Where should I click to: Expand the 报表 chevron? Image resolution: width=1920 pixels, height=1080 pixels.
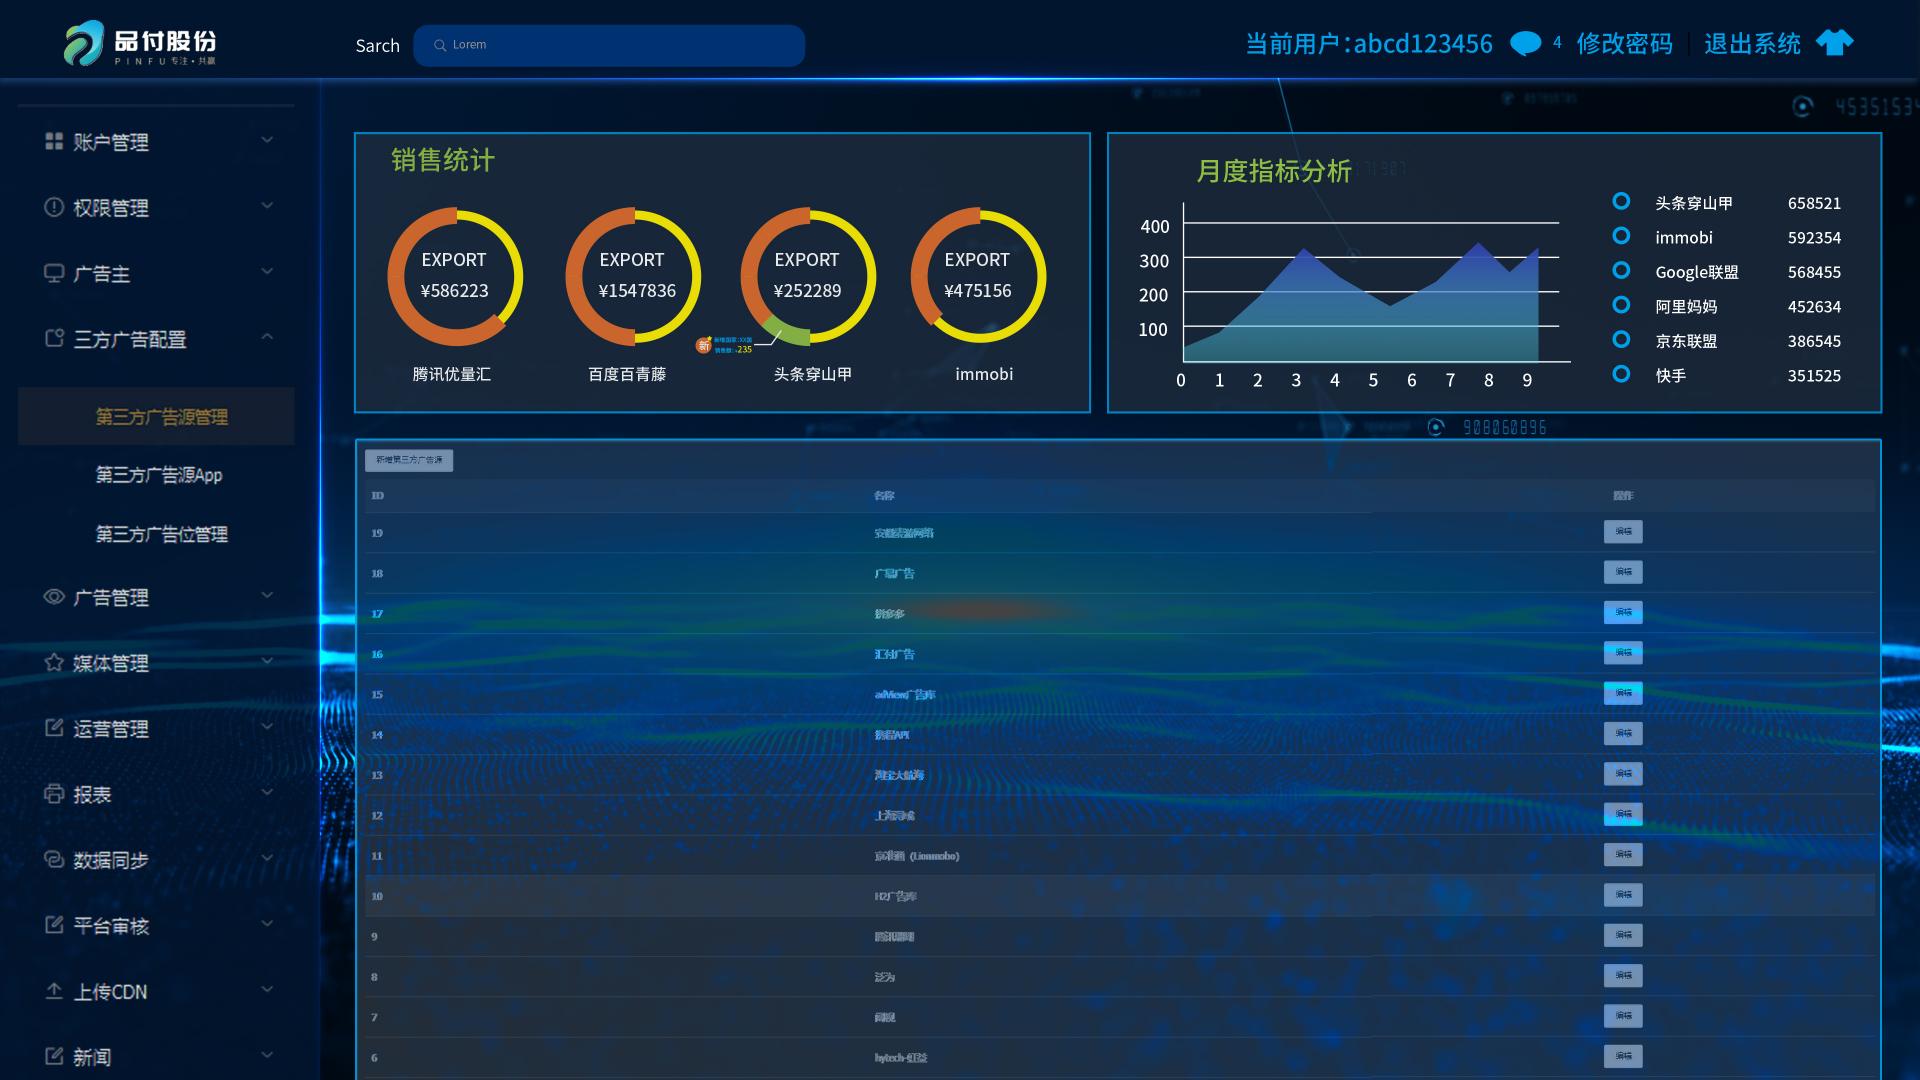pyautogui.click(x=267, y=792)
